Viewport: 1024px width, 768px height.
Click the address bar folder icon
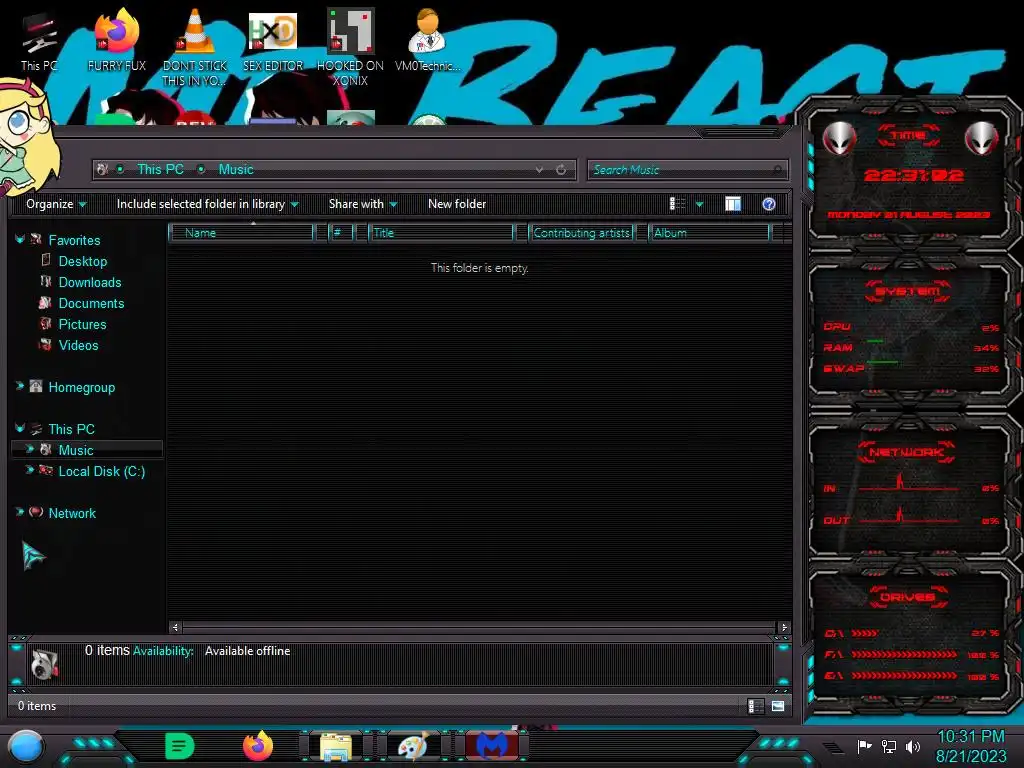tap(103, 170)
